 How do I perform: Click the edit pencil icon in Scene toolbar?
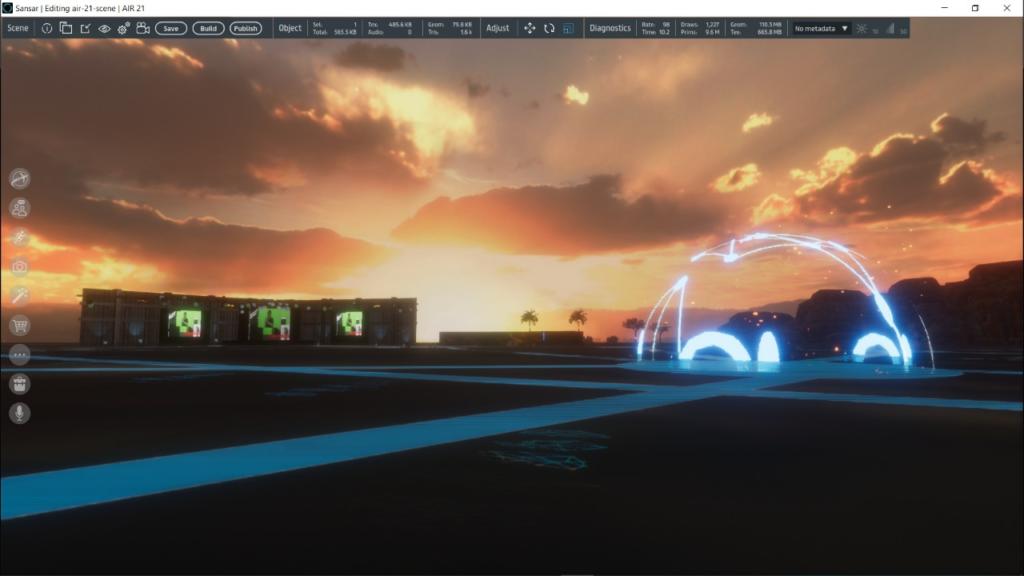[85, 28]
